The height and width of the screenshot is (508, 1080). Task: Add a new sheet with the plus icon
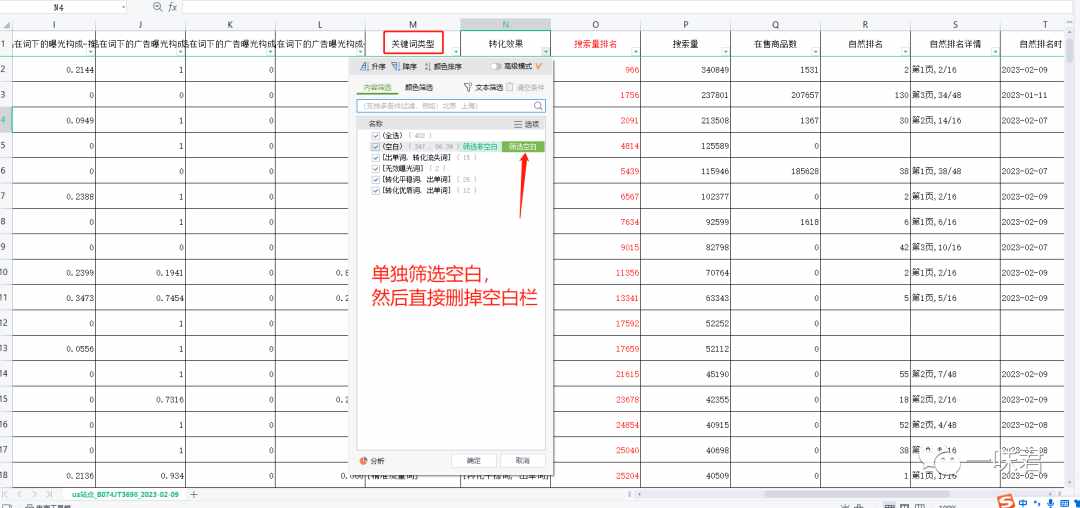(194, 494)
